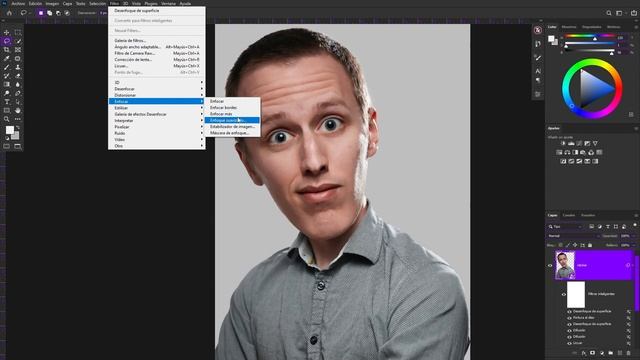The height and width of the screenshot is (360, 640).
Task: Open the fx layer style icon
Action: 584,353
